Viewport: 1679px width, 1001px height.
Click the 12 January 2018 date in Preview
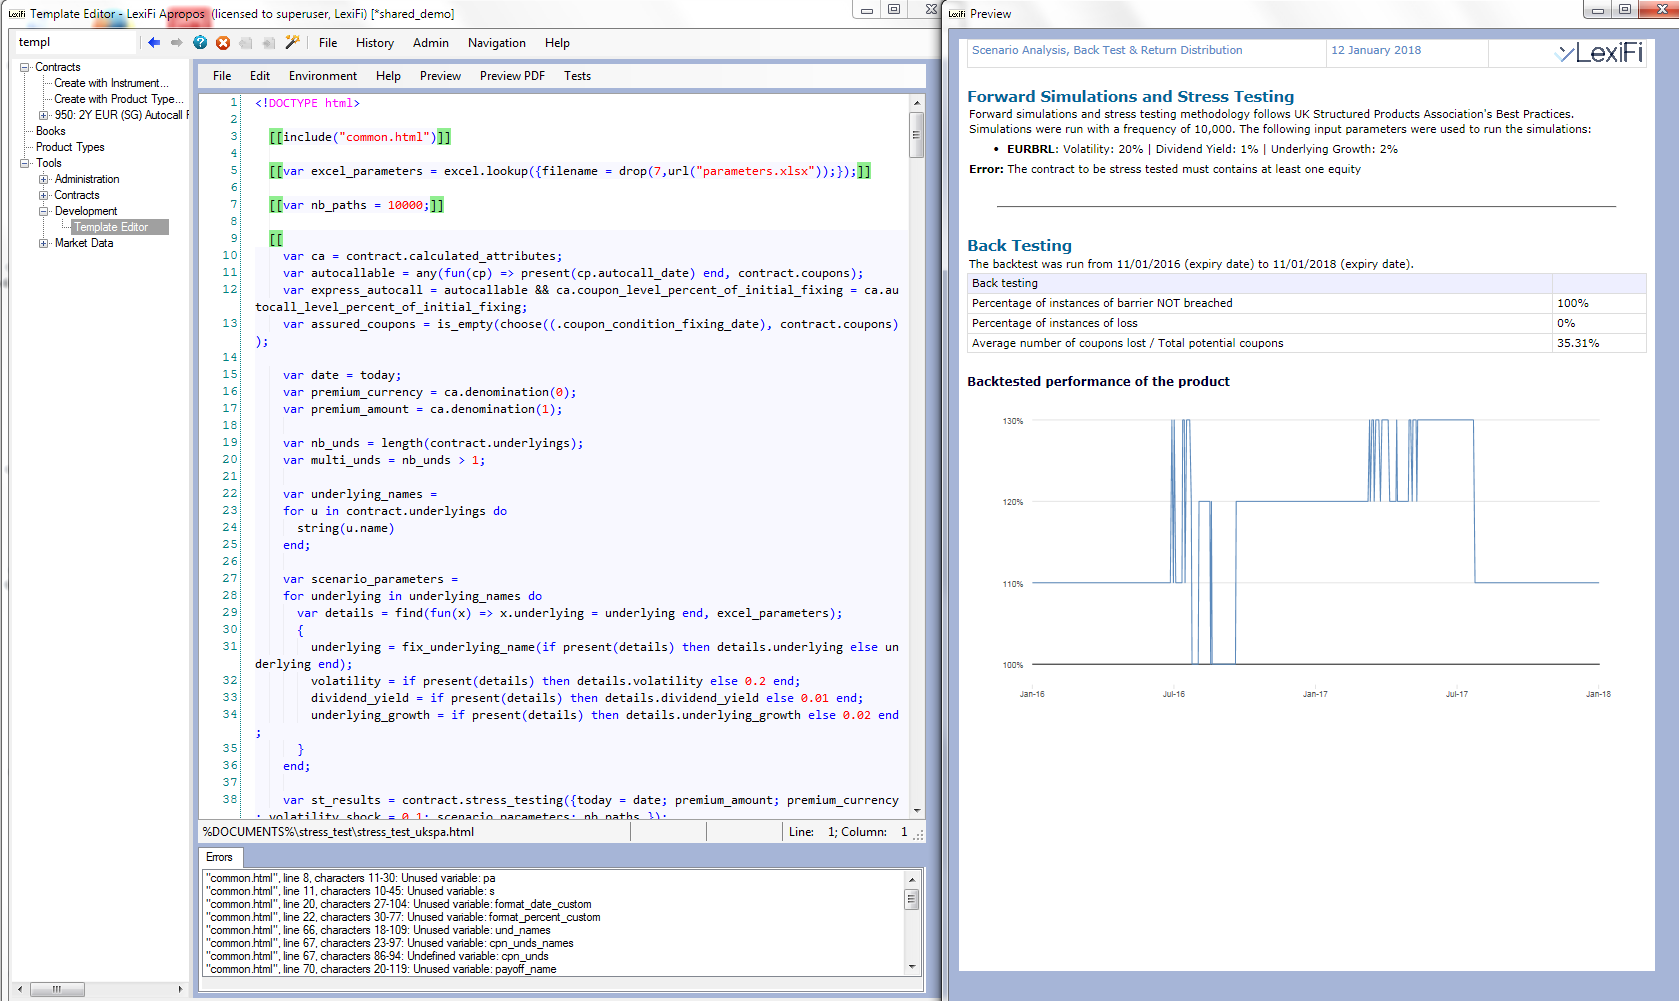[1376, 50]
